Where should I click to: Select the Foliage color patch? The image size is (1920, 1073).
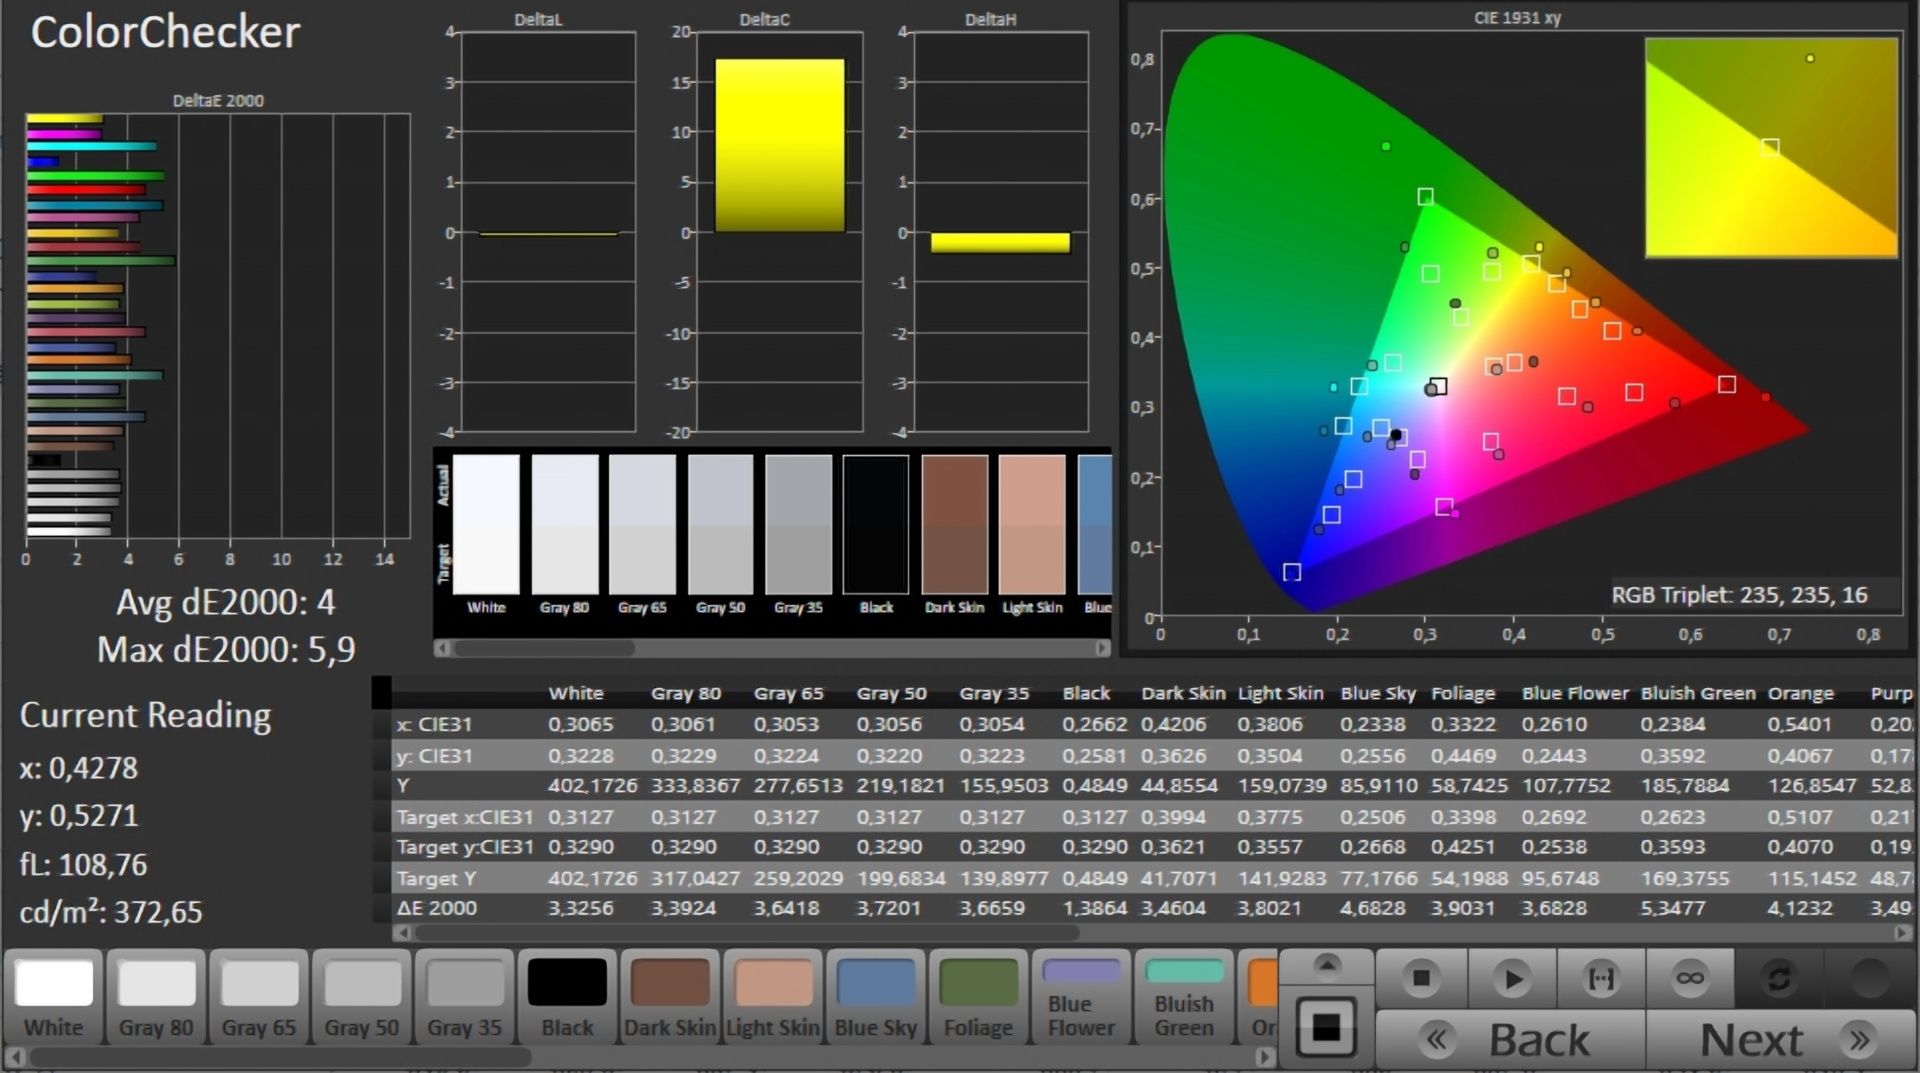978,997
